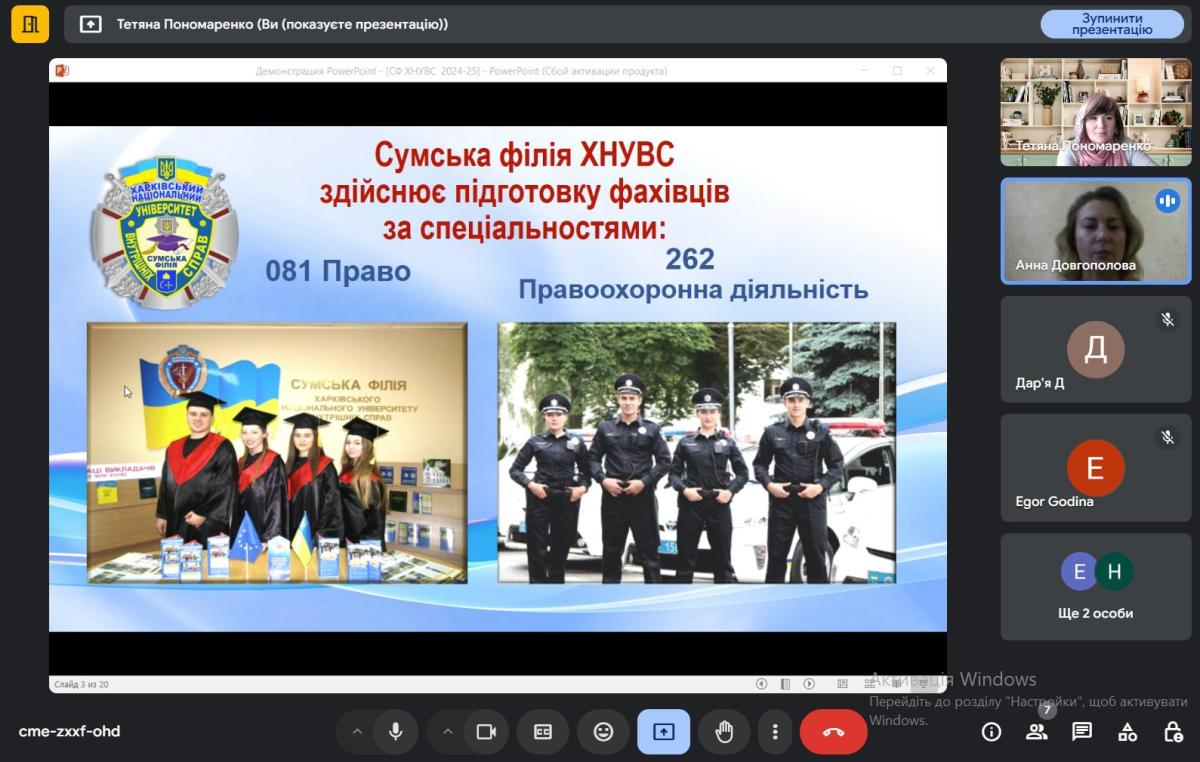Open chat with everyone icon
The height and width of the screenshot is (762, 1200).
click(1082, 732)
